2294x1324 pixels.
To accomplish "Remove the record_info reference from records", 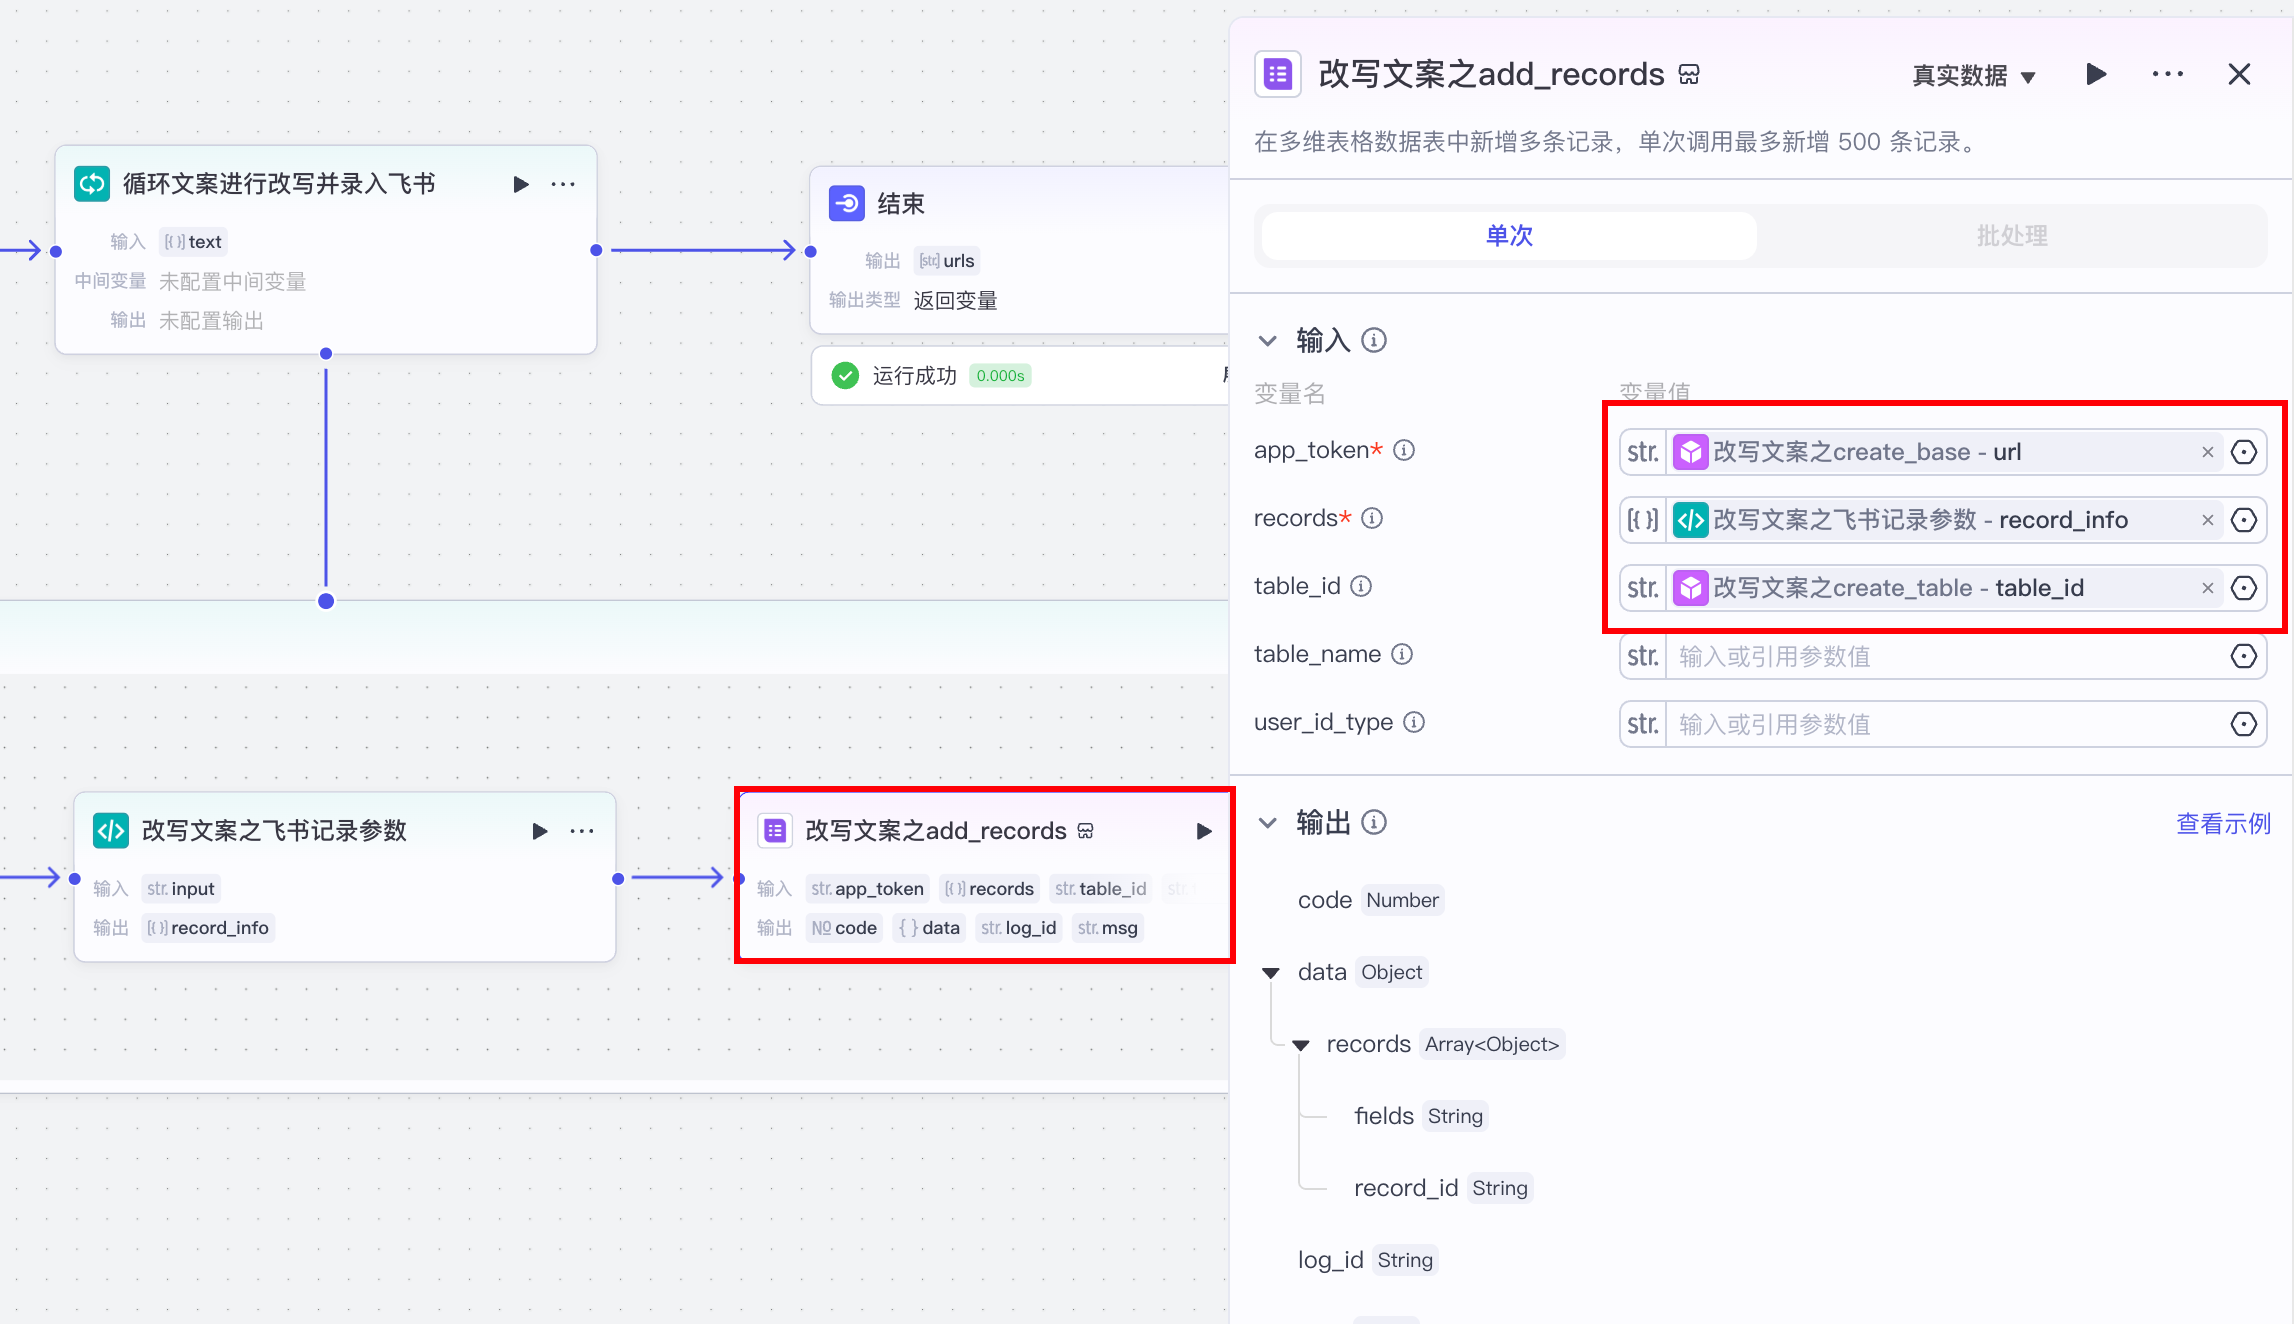I will (x=2207, y=520).
